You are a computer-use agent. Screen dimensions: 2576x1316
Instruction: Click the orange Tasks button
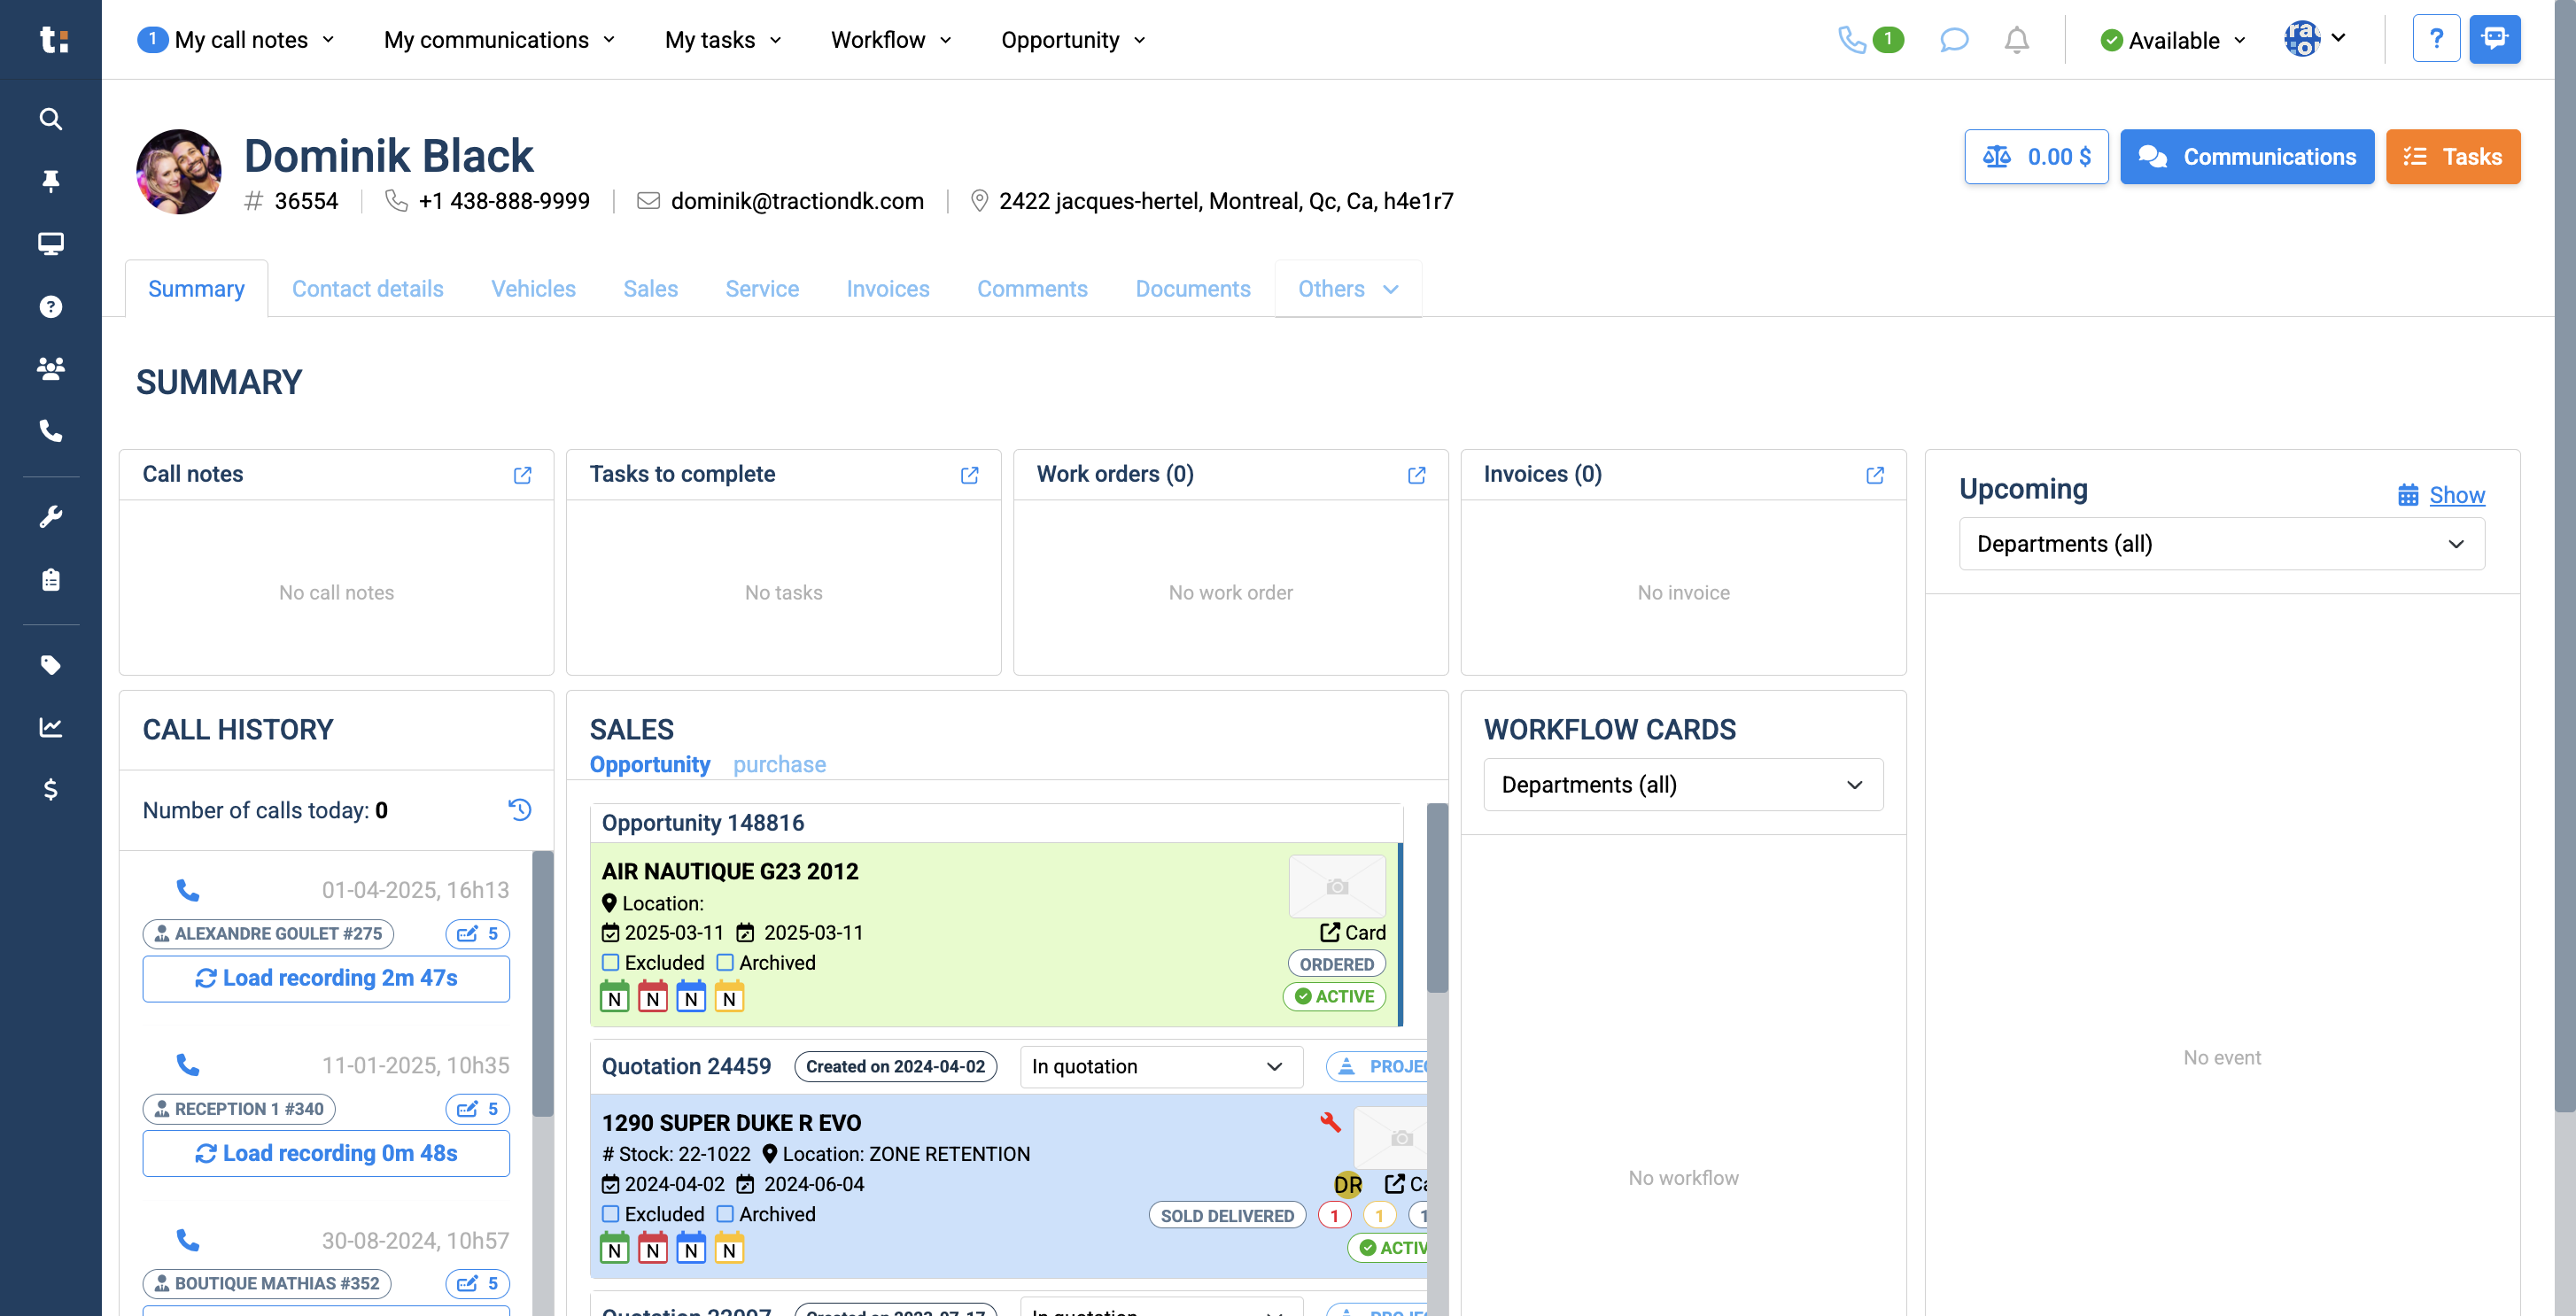2452,157
